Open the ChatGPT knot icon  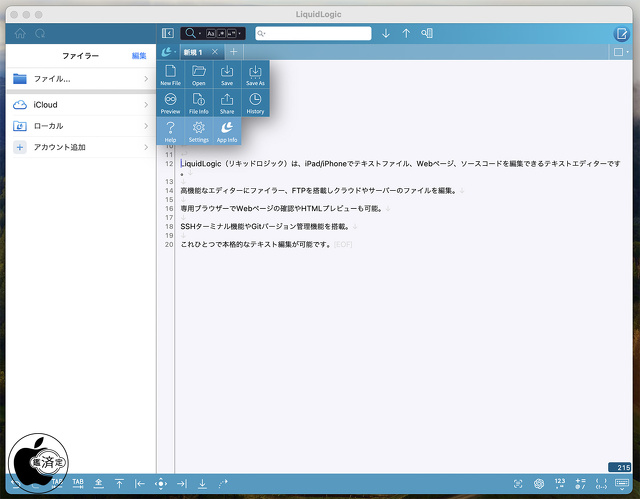click(x=539, y=484)
